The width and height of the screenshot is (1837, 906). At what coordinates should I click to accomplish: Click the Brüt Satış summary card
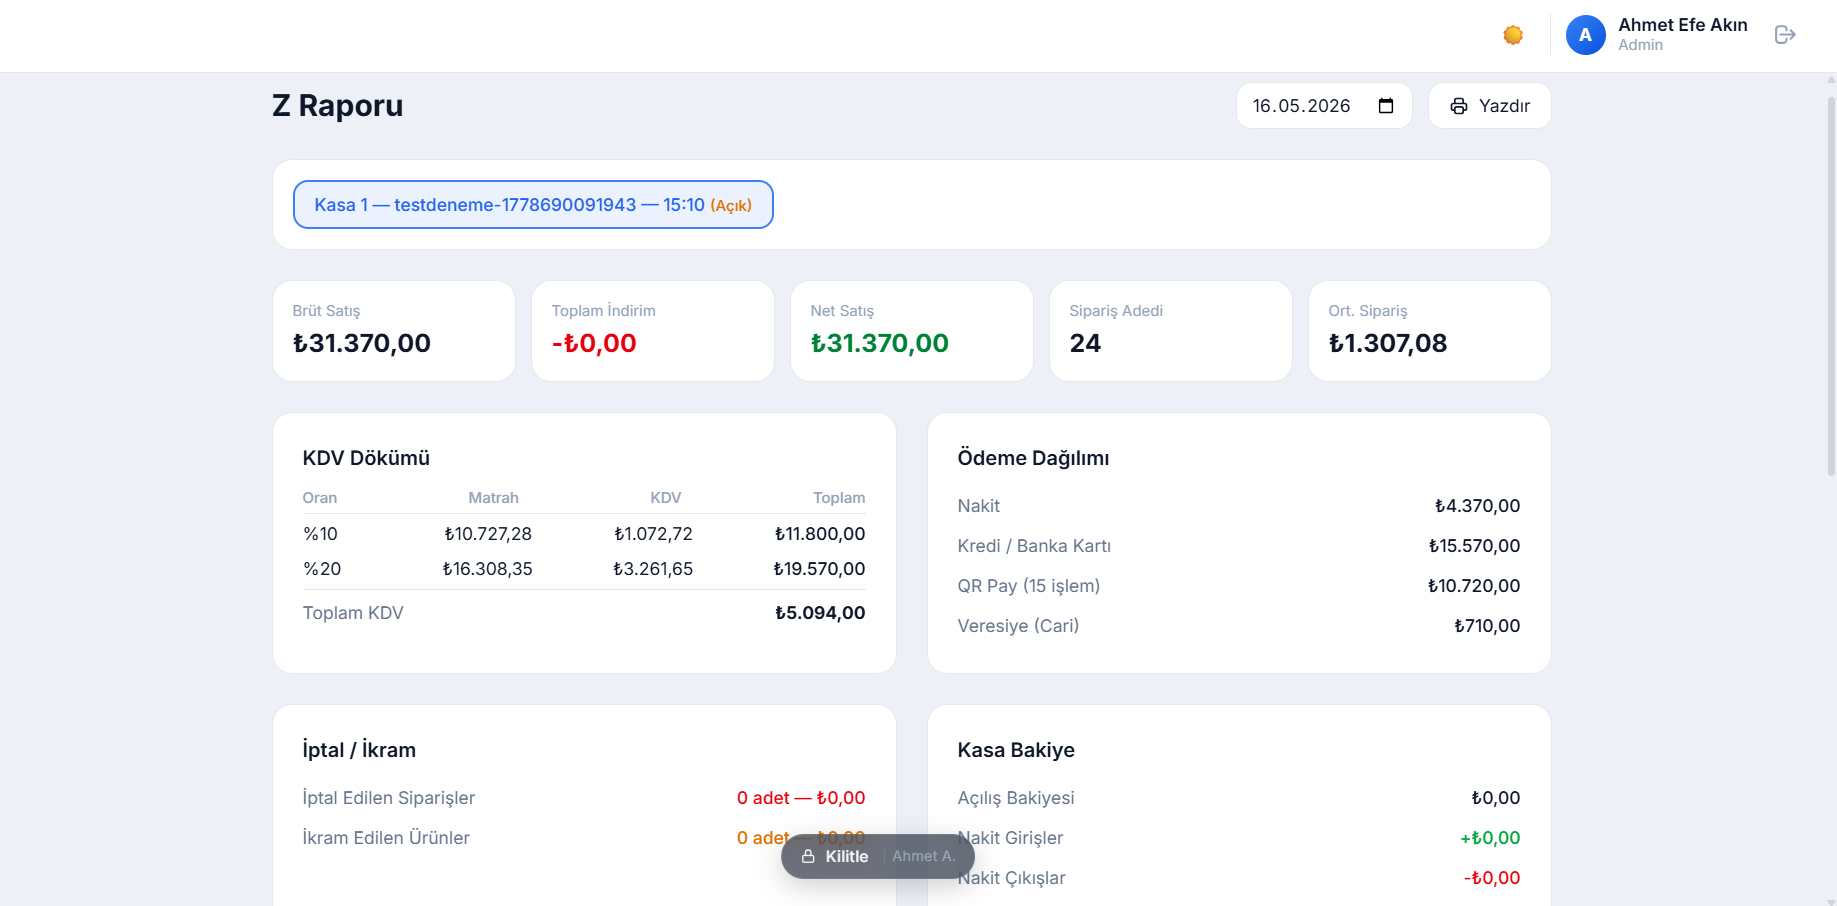click(x=394, y=331)
